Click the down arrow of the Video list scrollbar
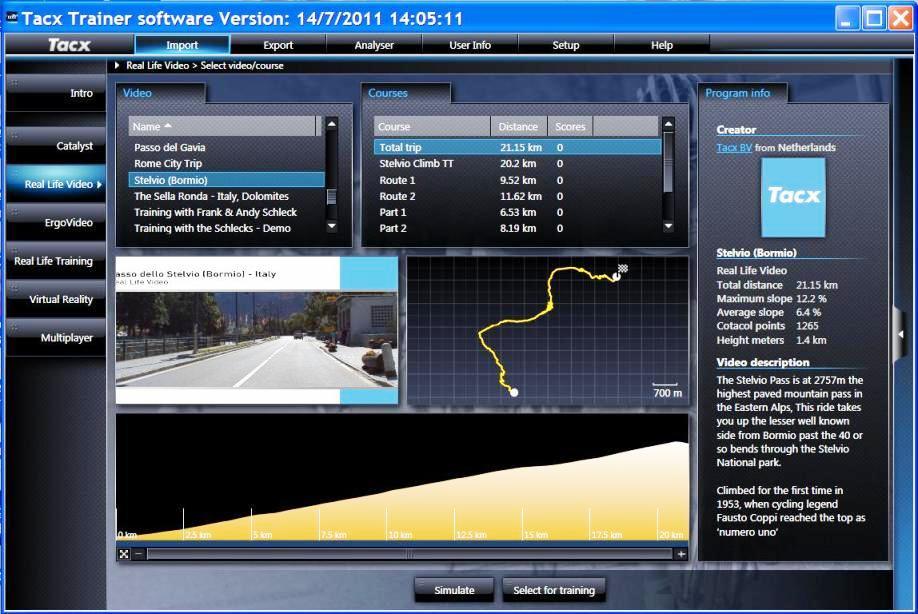The height and width of the screenshot is (614, 918). click(x=331, y=226)
